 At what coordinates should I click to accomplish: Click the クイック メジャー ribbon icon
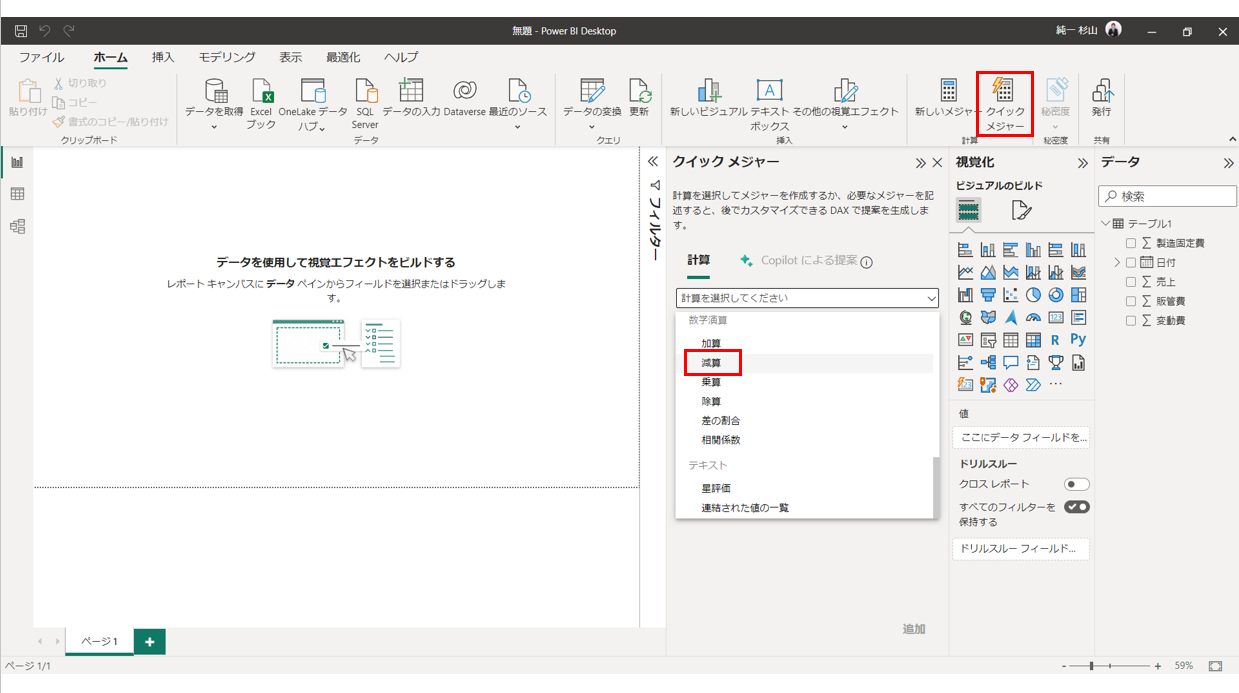click(x=1005, y=91)
